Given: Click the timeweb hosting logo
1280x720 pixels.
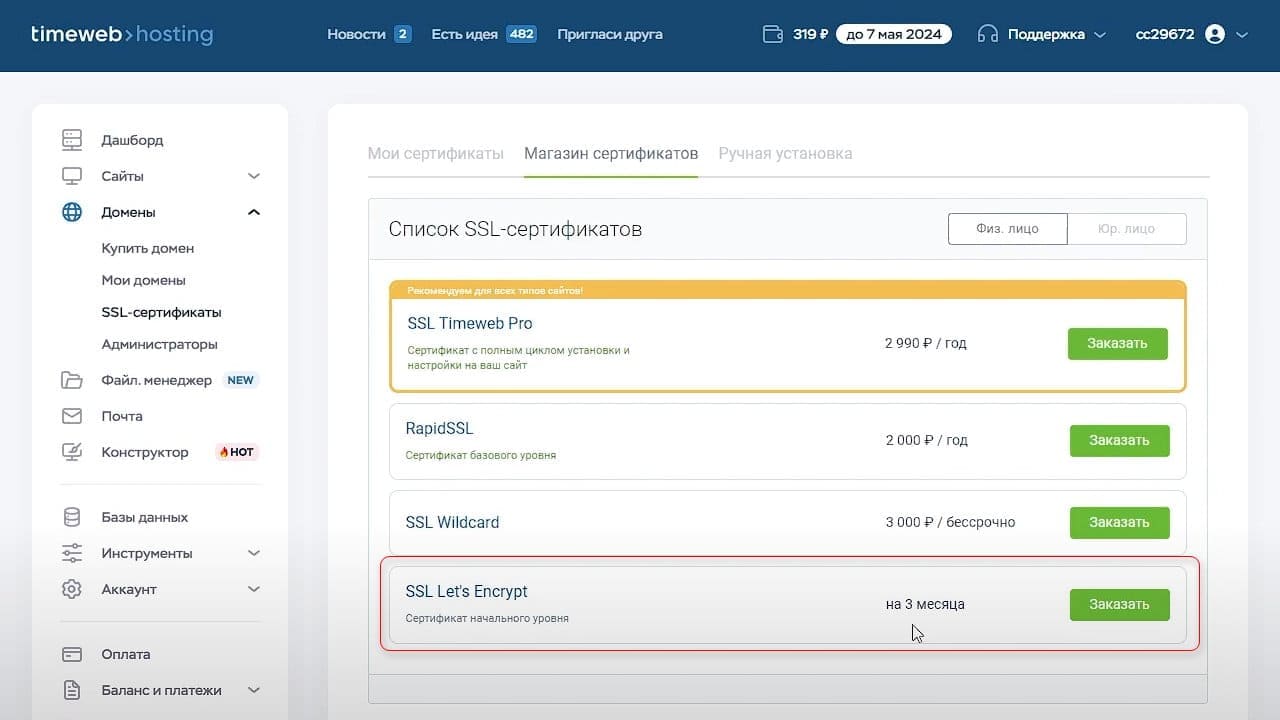Looking at the screenshot, I should 122,34.
